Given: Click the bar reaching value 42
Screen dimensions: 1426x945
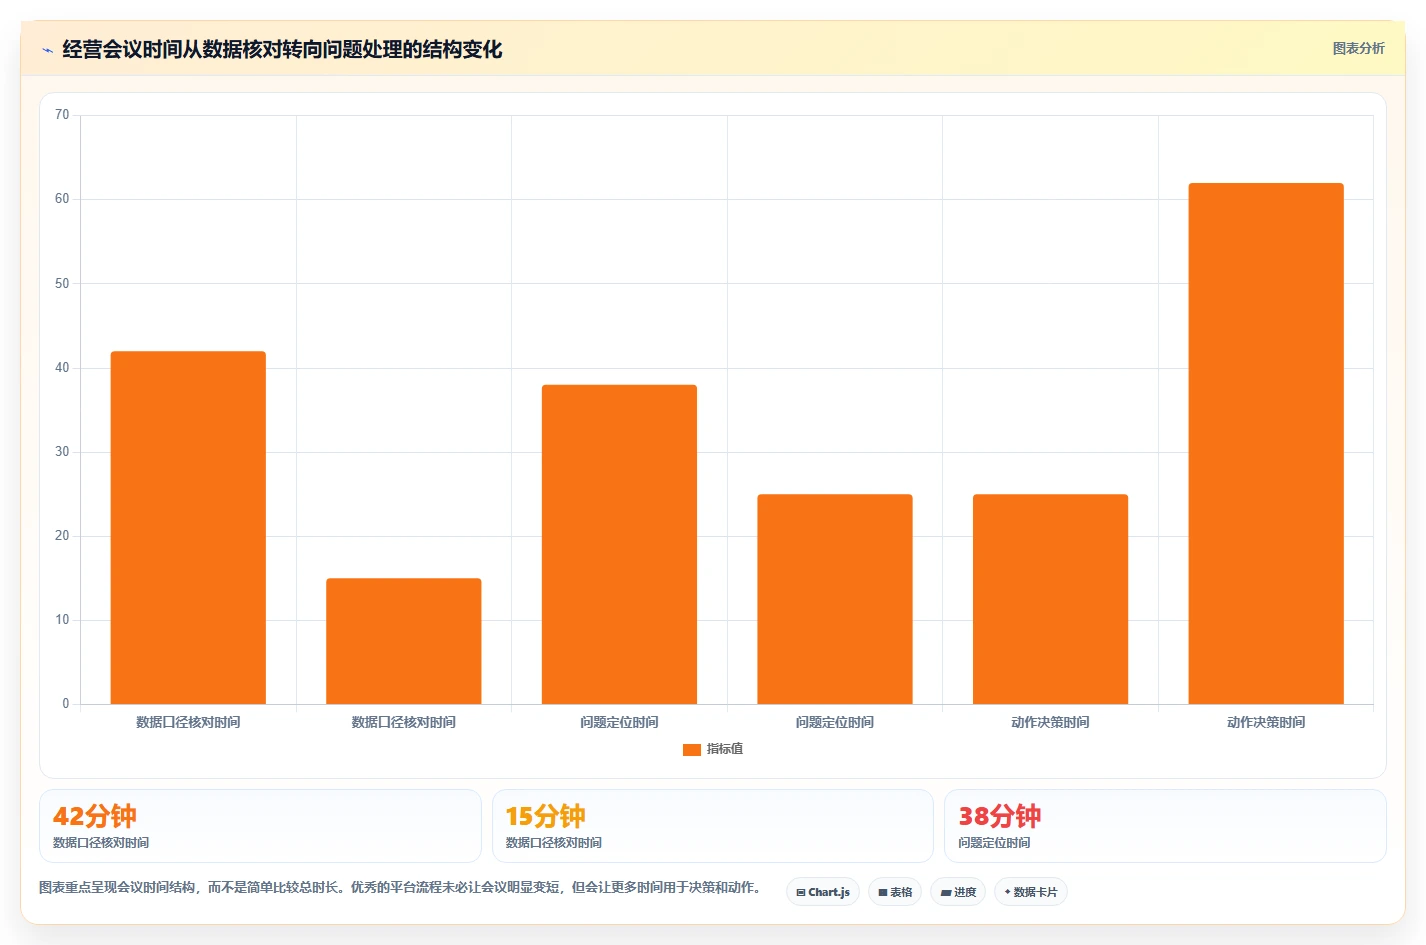Looking at the screenshot, I should pyautogui.click(x=188, y=527).
